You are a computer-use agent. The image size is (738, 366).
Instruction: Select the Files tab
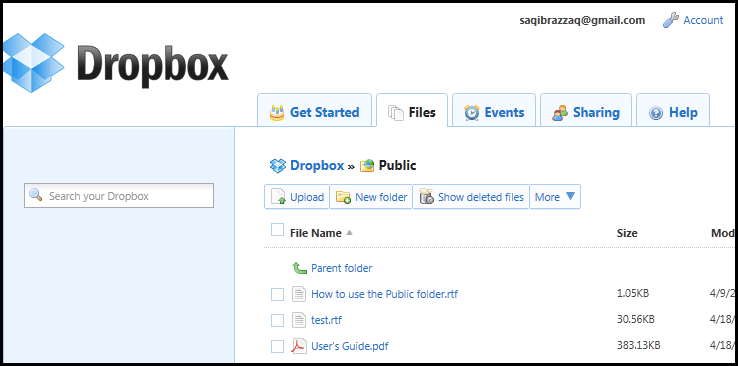point(412,110)
